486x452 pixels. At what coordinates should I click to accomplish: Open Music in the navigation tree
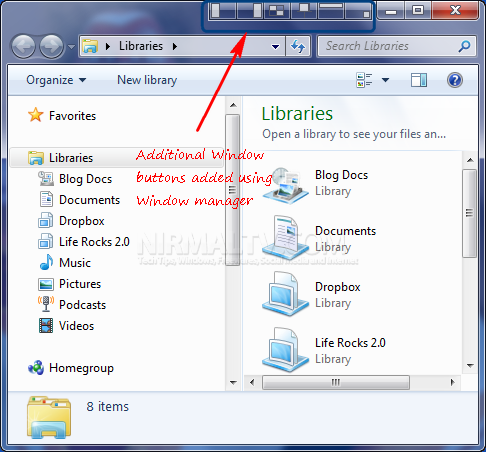pyautogui.click(x=75, y=263)
